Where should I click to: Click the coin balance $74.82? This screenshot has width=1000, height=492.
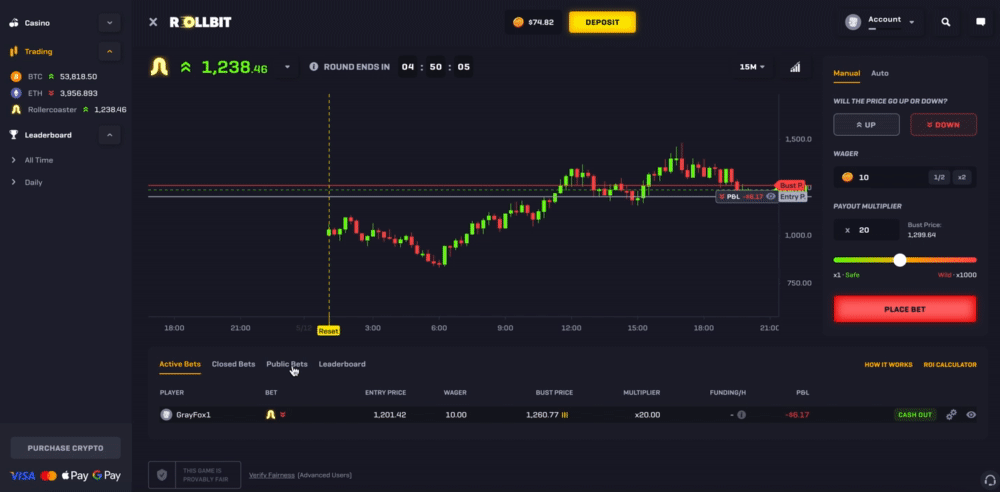pos(534,22)
